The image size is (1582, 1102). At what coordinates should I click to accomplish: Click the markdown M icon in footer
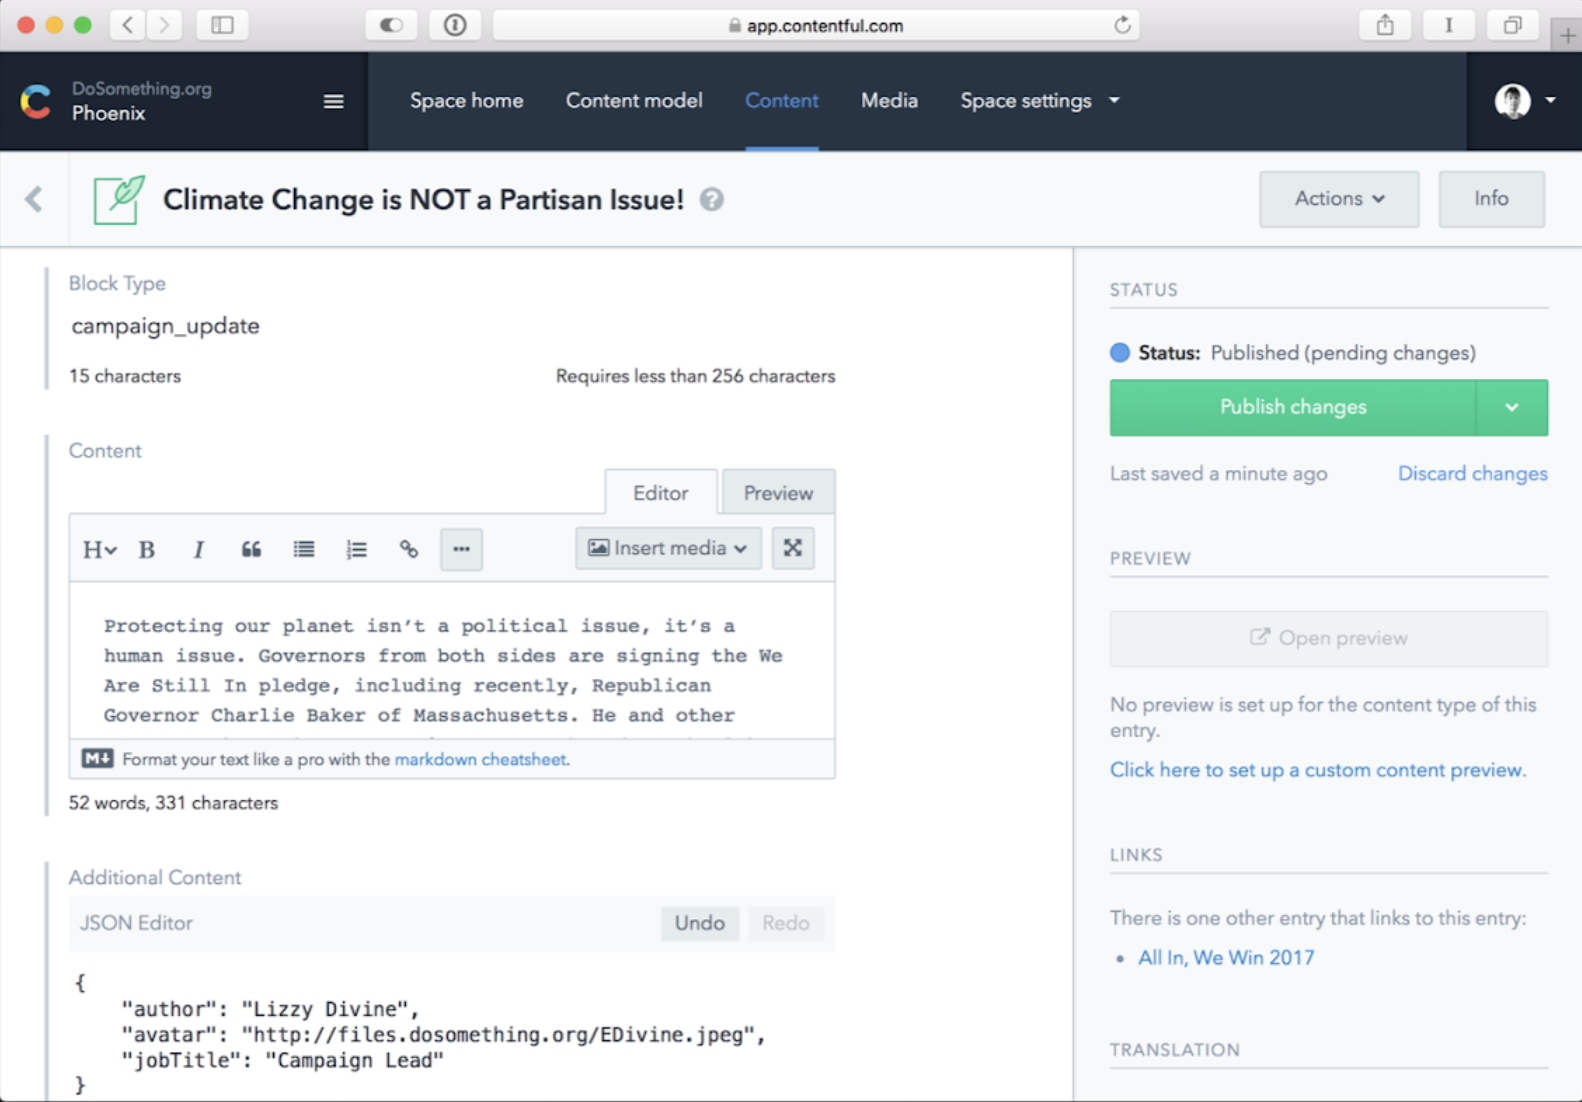click(x=97, y=759)
